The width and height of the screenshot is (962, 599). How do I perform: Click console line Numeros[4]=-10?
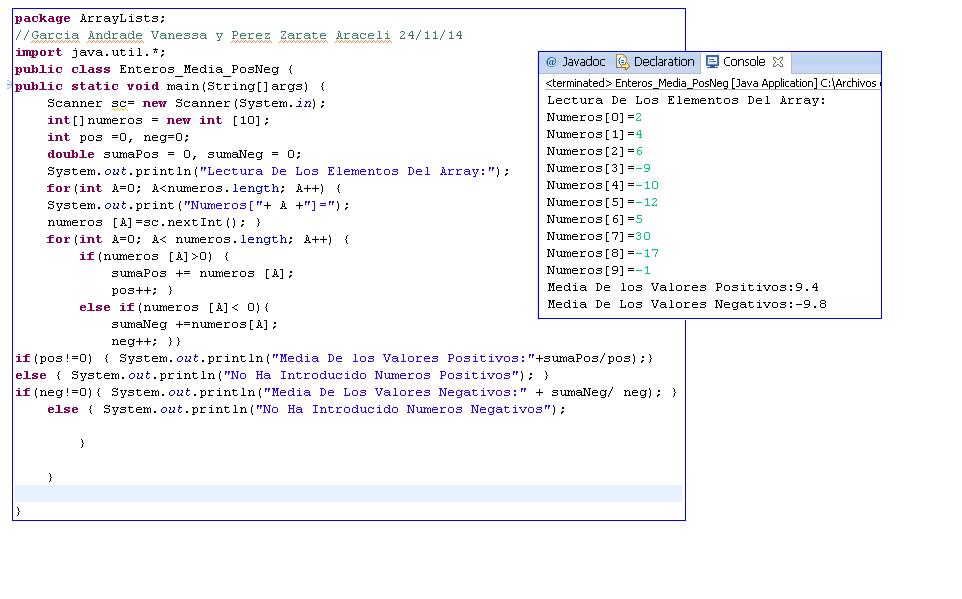click(x=602, y=185)
